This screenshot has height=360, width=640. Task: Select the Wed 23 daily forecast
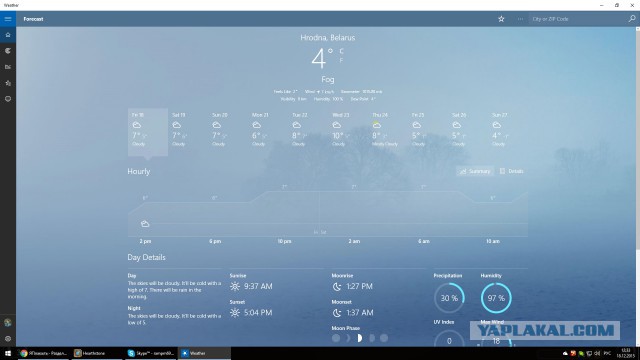(x=348, y=132)
